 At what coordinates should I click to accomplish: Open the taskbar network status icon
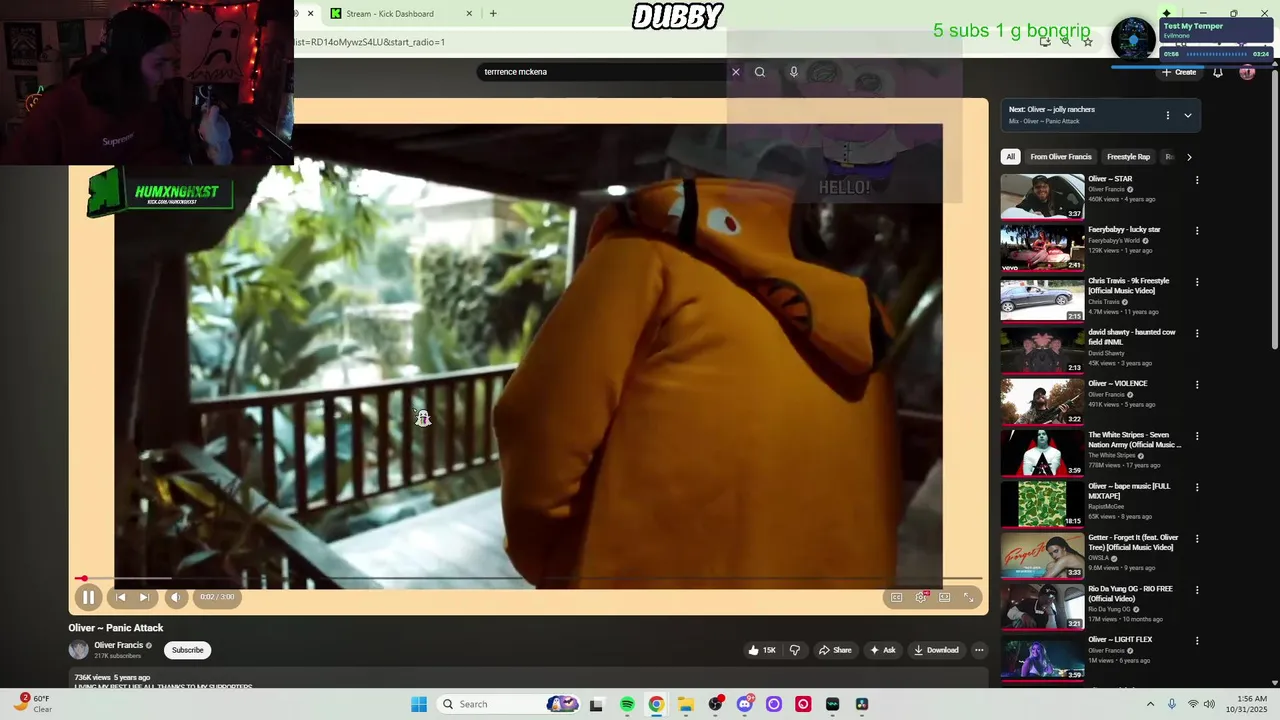(1192, 704)
